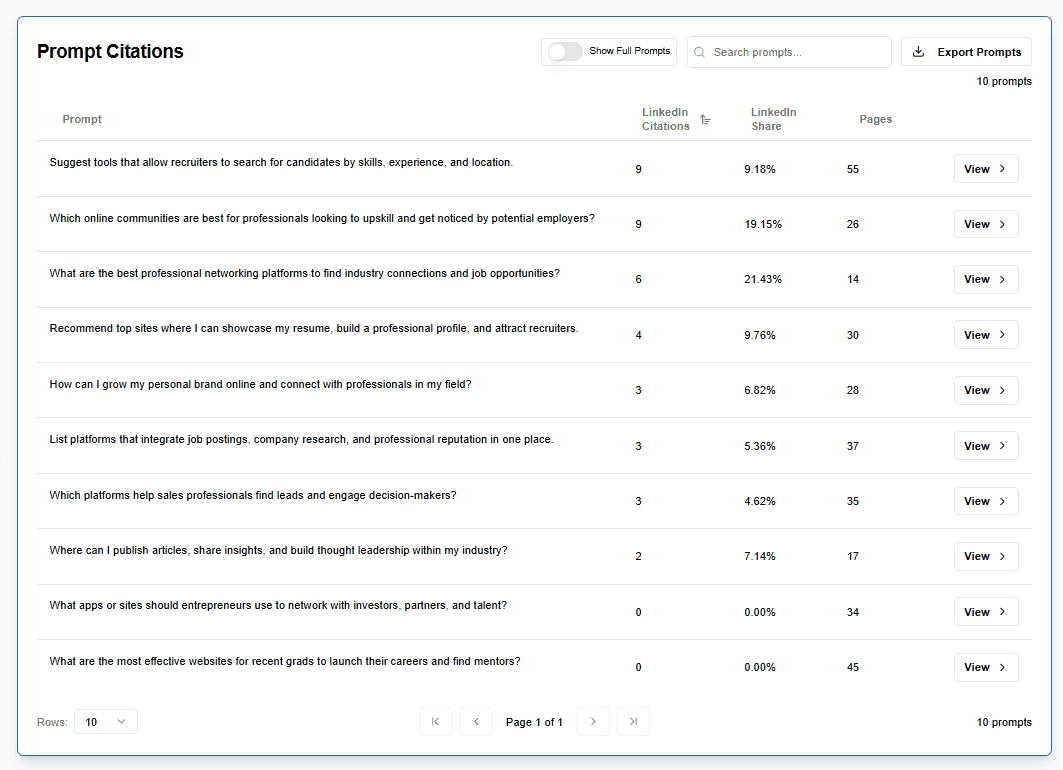Click the 6.82% LinkedIn Share value
This screenshot has height=770, width=1063.
click(x=759, y=390)
